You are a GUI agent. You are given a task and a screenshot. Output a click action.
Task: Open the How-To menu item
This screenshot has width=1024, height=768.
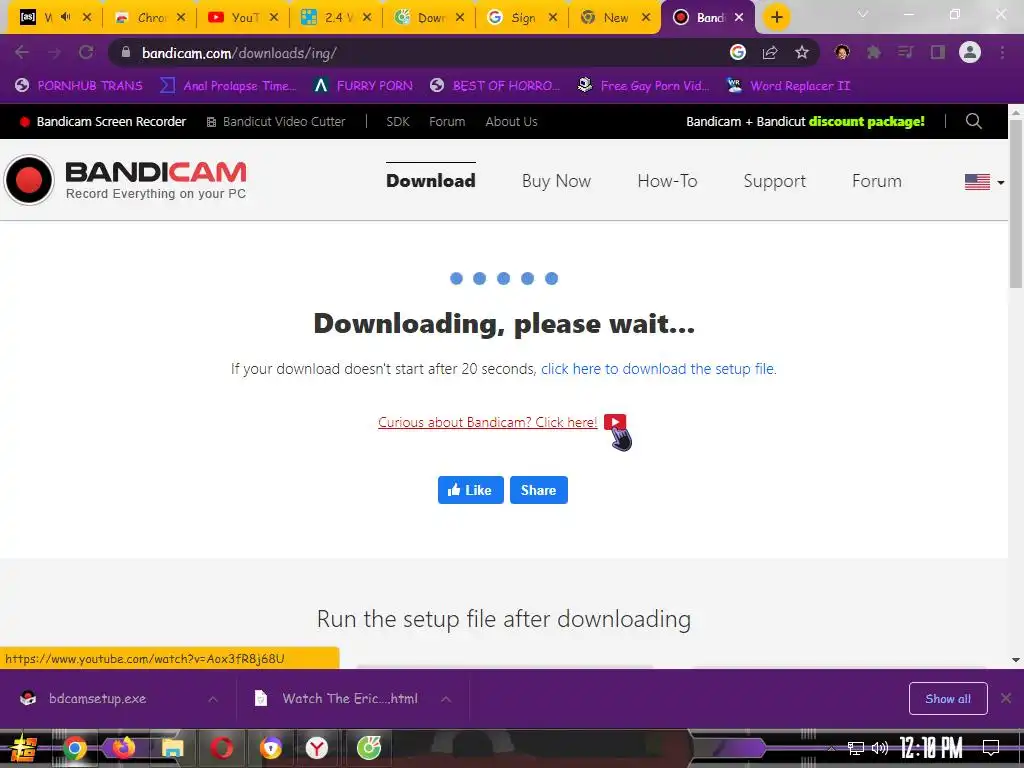pos(667,181)
